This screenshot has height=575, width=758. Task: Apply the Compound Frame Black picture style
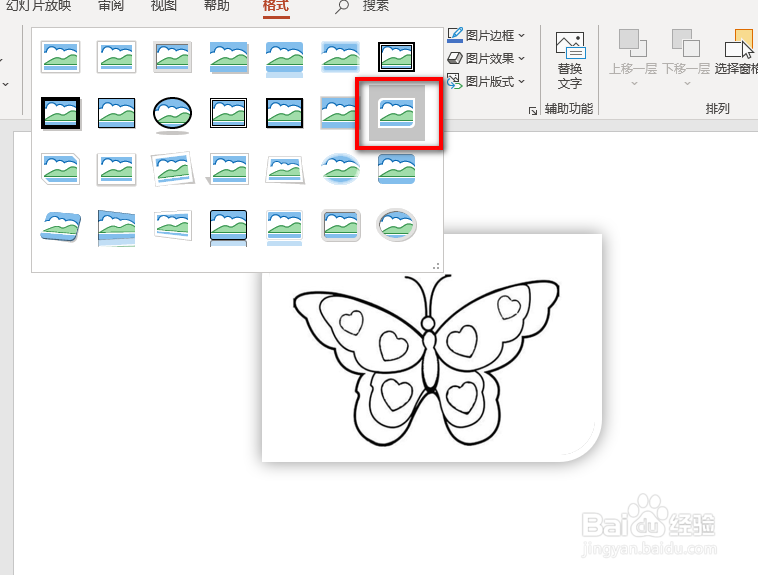click(229, 113)
